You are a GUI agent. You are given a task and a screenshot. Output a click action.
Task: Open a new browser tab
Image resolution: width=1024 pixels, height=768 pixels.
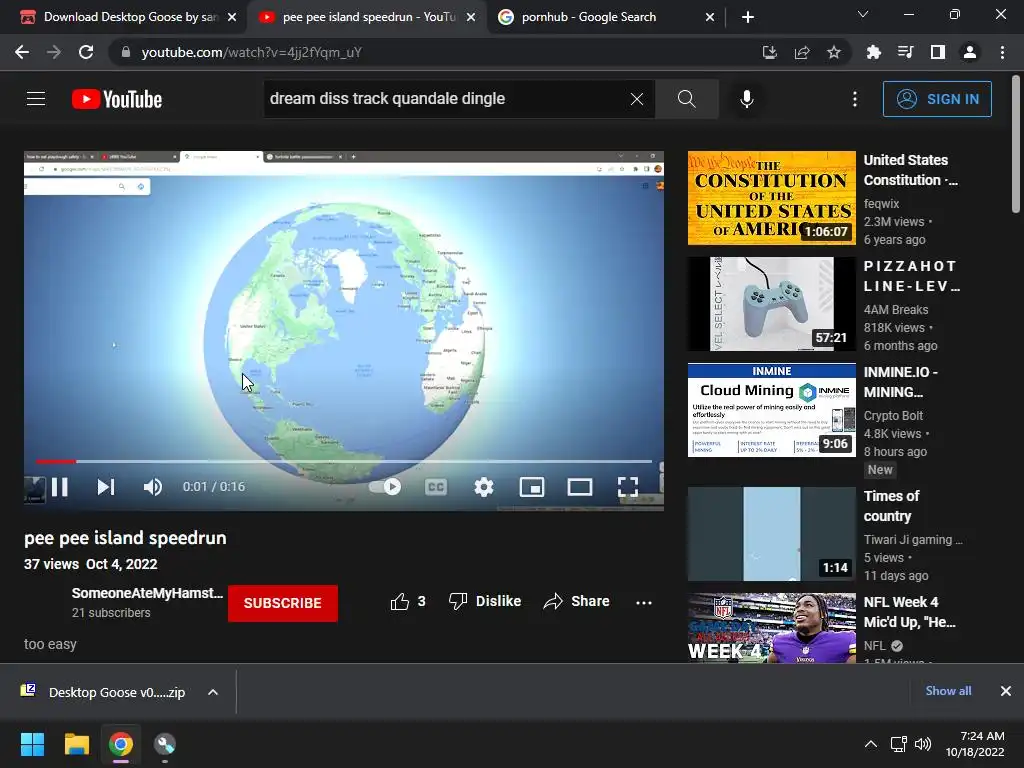[x=748, y=17]
